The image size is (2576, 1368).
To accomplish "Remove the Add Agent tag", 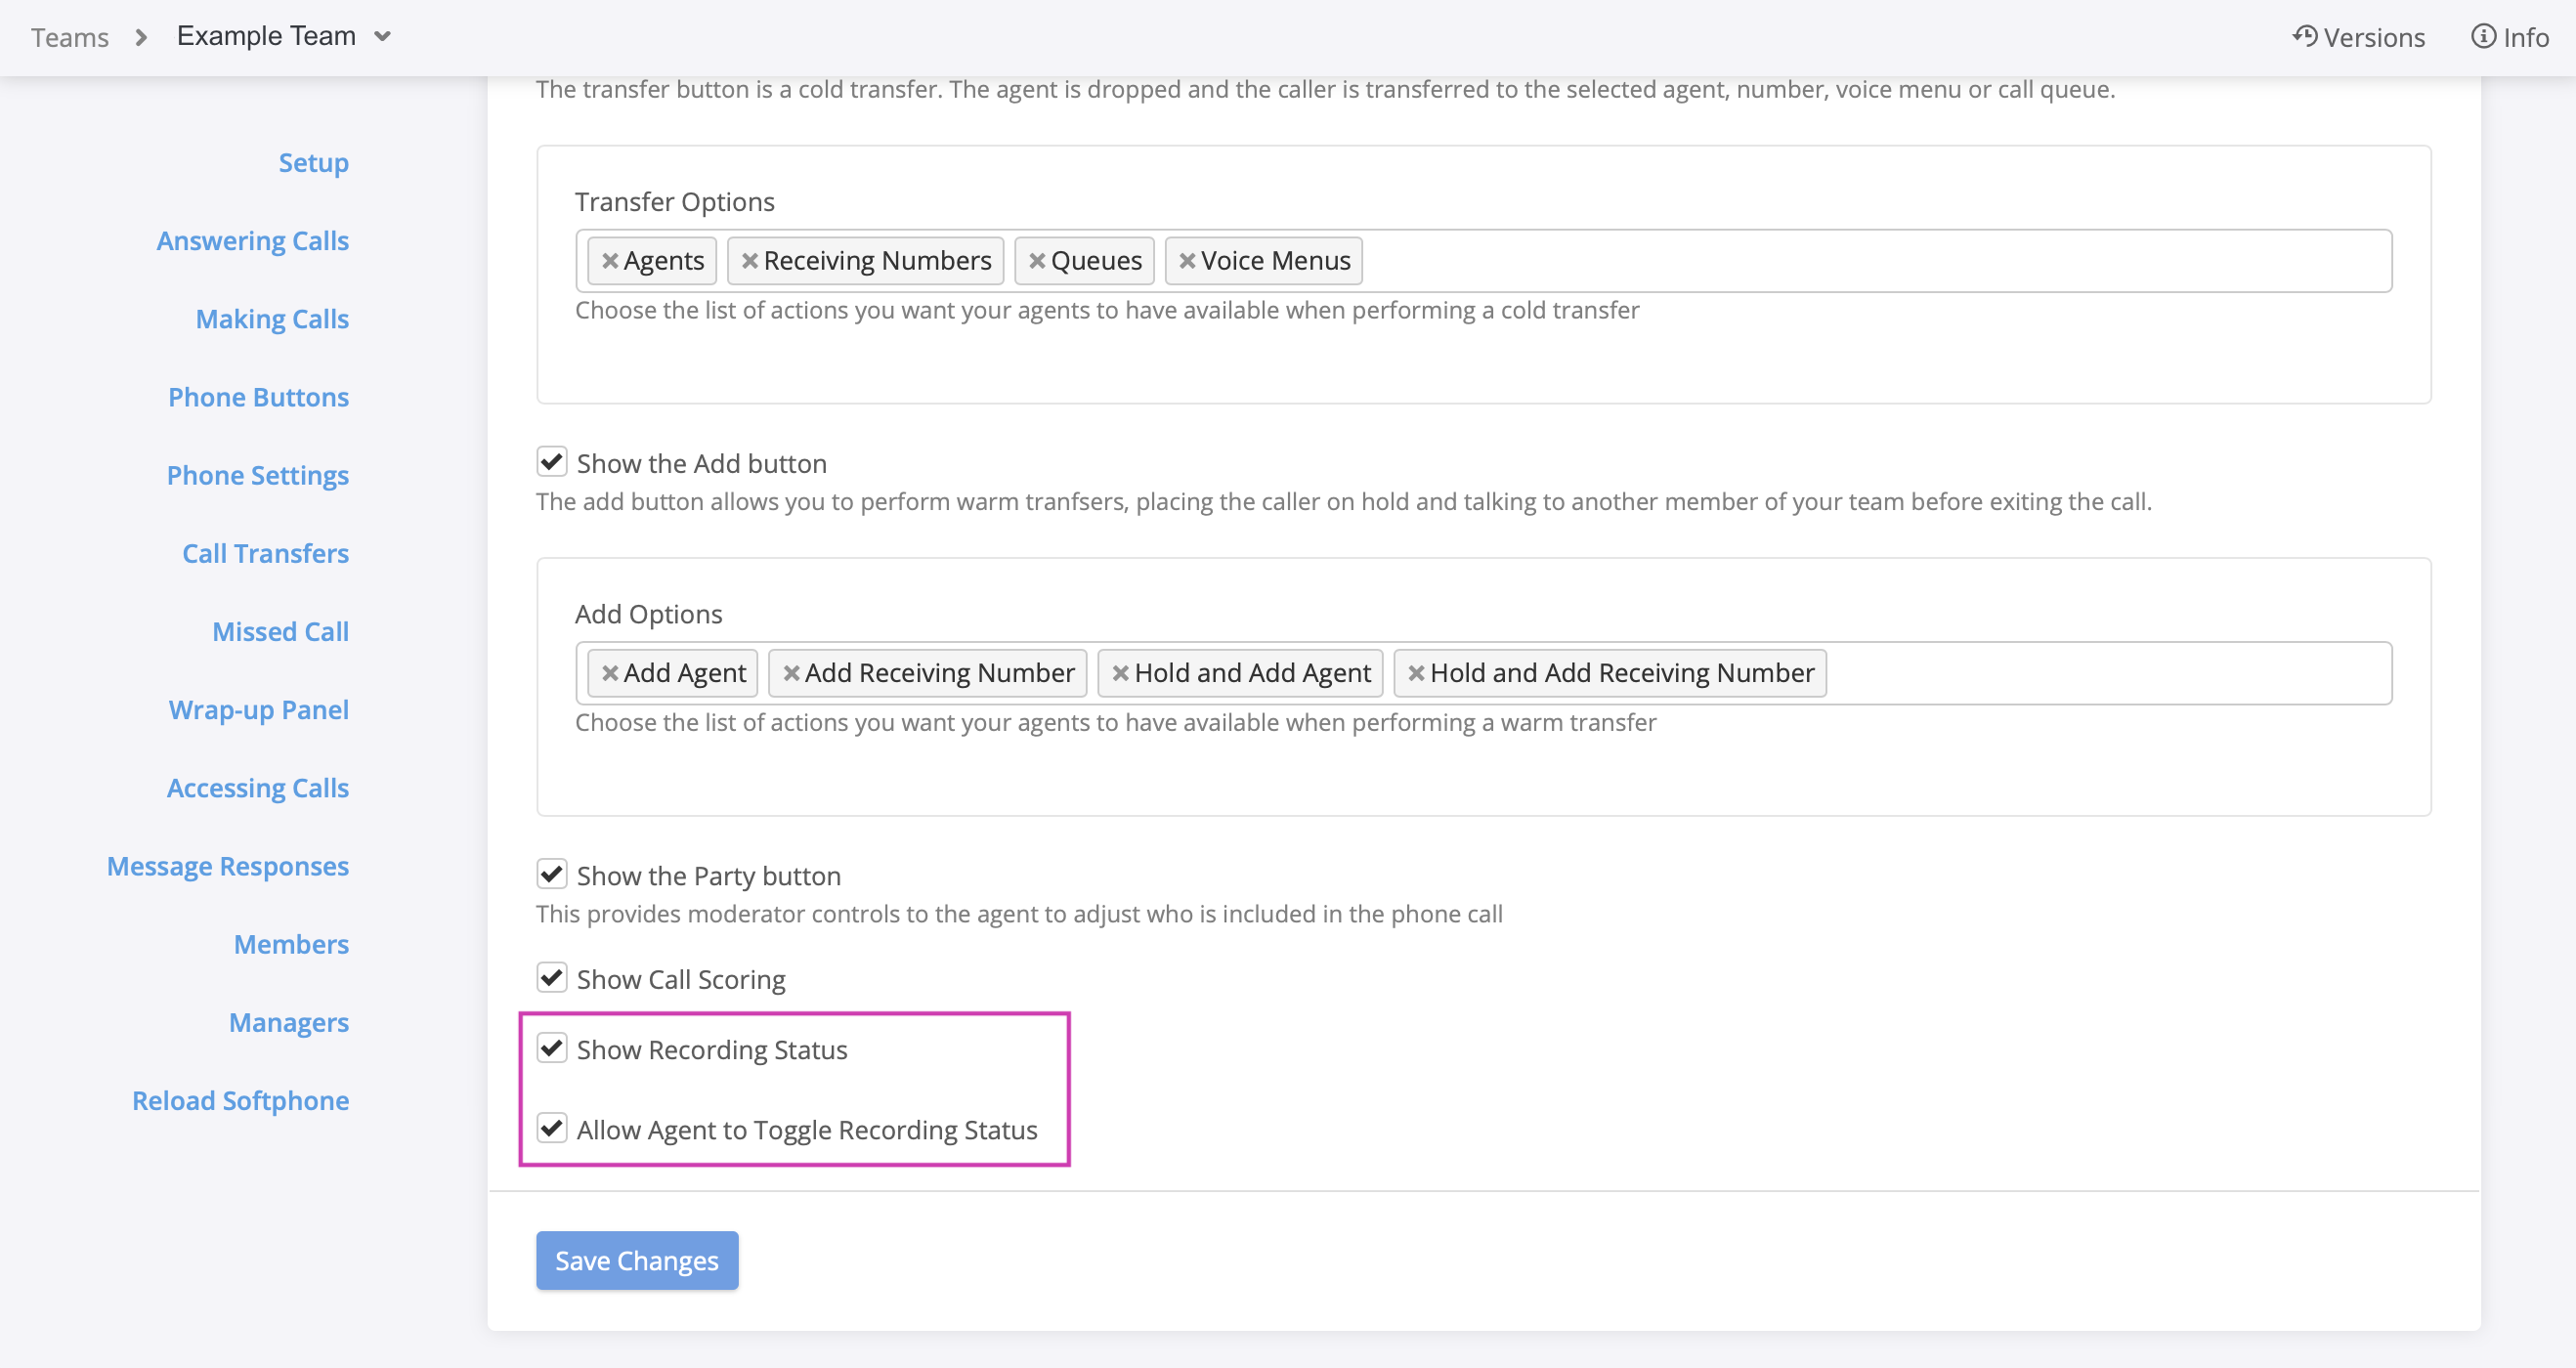I will click(x=609, y=673).
